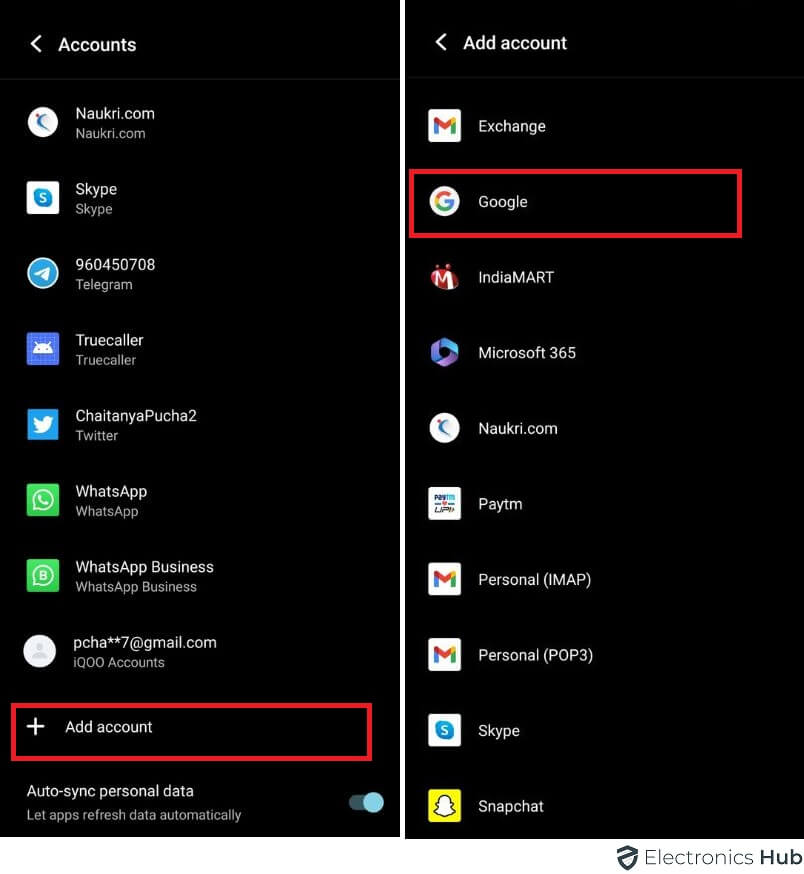The width and height of the screenshot is (804, 874).
Task: Select IndiaMART as account type
Action: (x=604, y=277)
